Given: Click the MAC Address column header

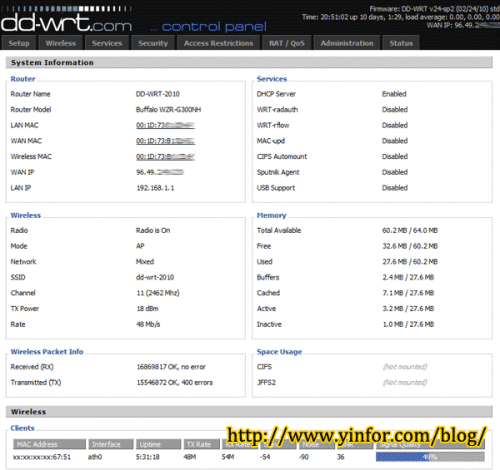Looking at the screenshot, I should pyautogui.click(x=49, y=444).
